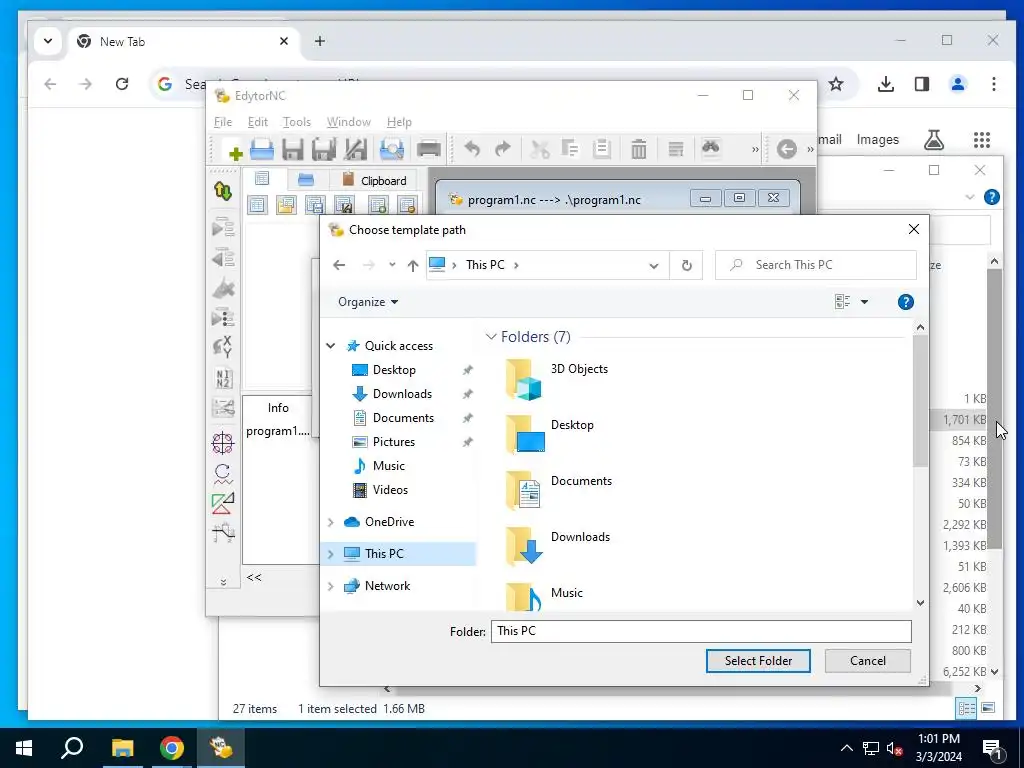The width and height of the screenshot is (1024, 768).
Task: Click the Cancel button in the dialog
Action: (868, 661)
